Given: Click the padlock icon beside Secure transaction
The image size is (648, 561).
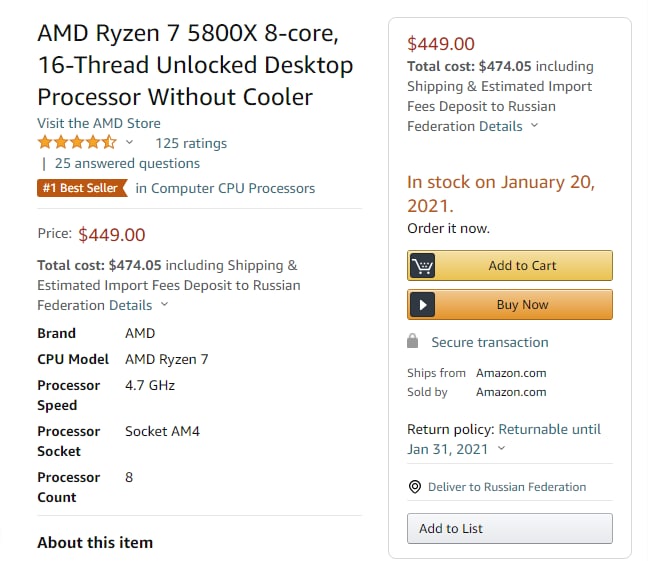Looking at the screenshot, I should point(412,341).
